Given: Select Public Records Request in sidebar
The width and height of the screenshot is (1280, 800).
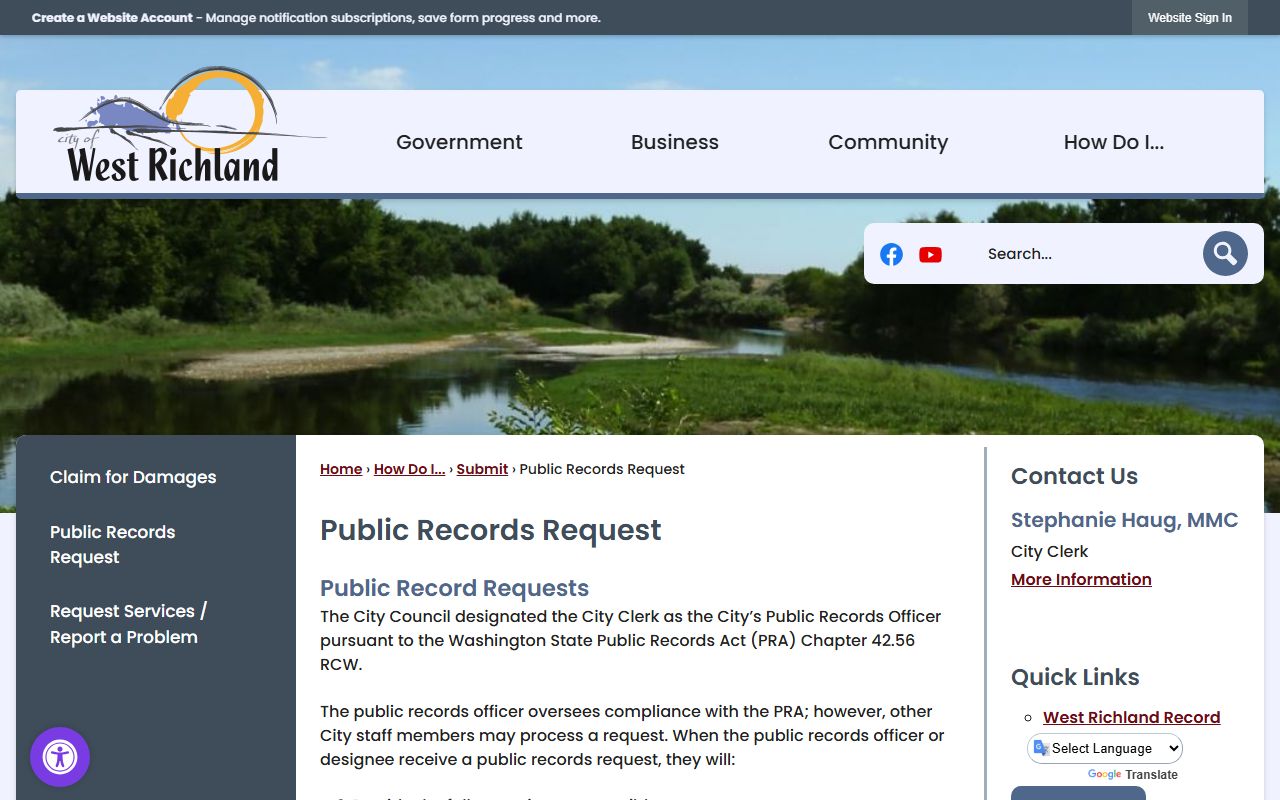Looking at the screenshot, I should [112, 544].
